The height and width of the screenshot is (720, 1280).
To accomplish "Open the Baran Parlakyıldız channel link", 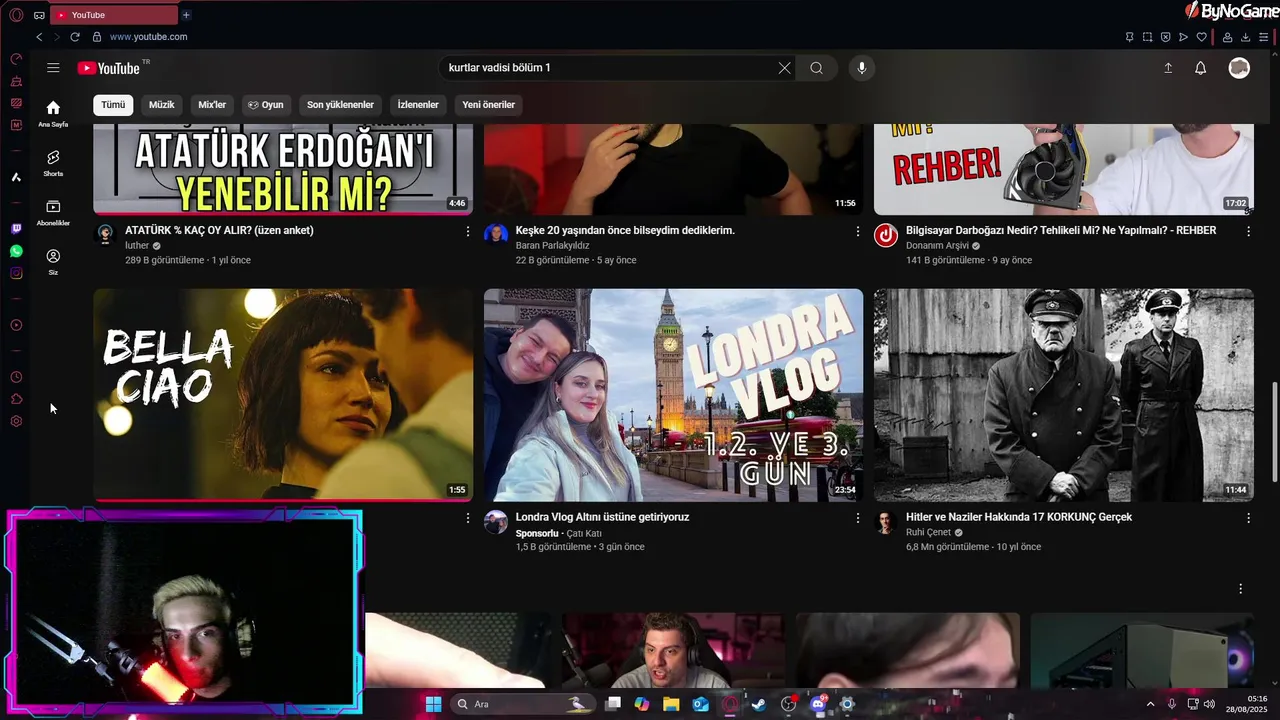I will [x=552, y=245].
